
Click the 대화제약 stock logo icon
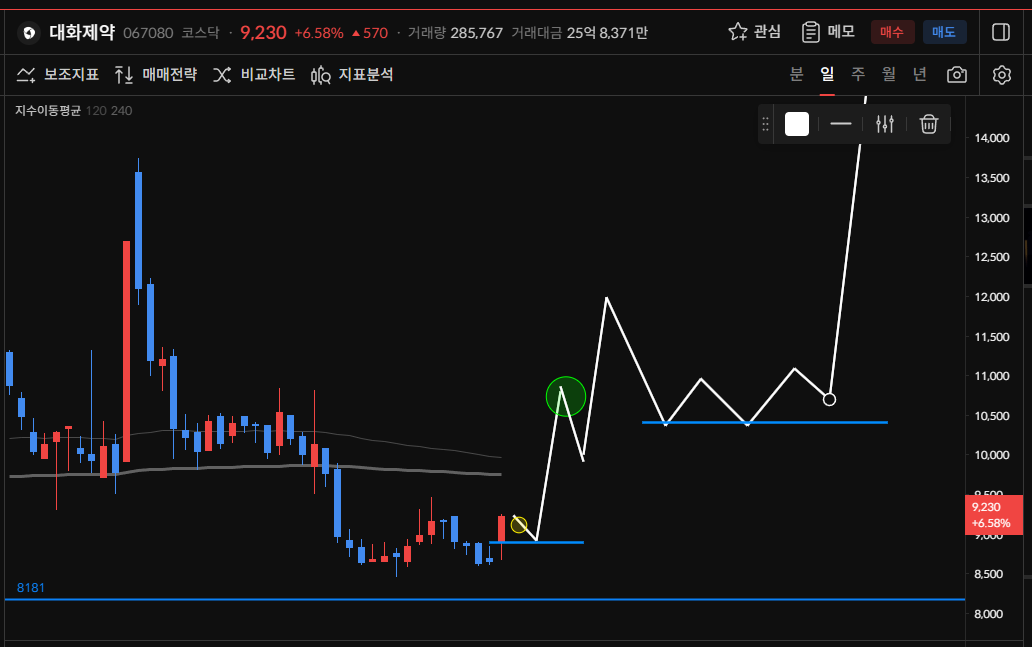coord(28,32)
